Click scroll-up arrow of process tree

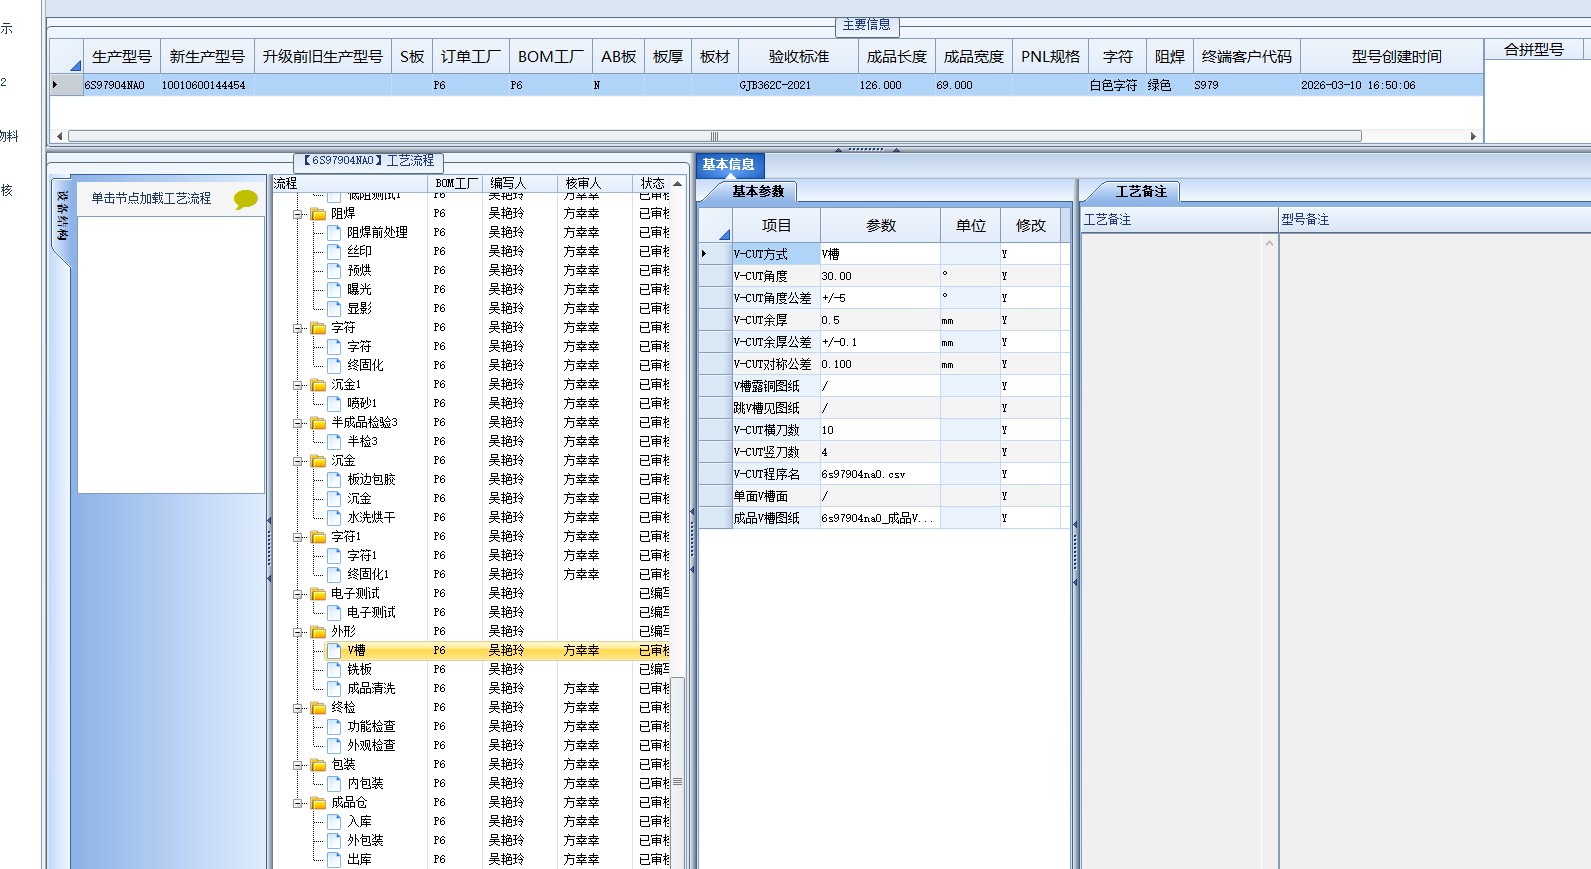(x=677, y=184)
